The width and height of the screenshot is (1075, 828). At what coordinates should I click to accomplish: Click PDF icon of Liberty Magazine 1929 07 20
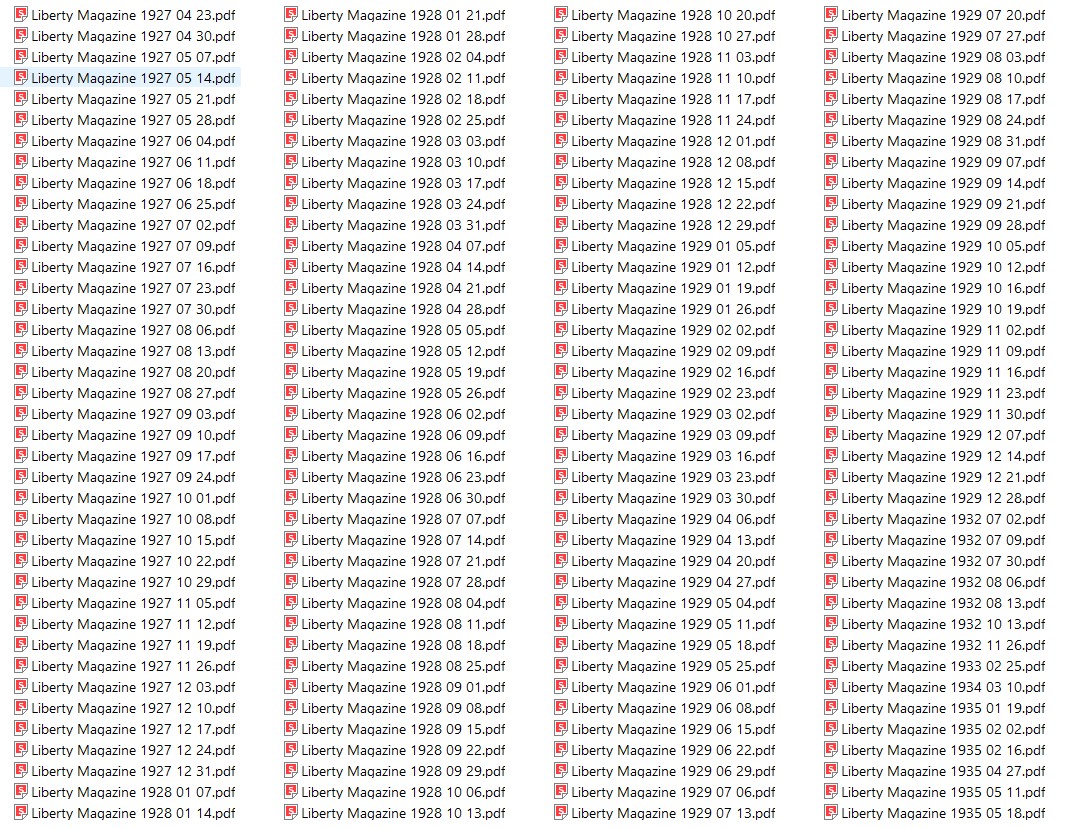pos(832,14)
